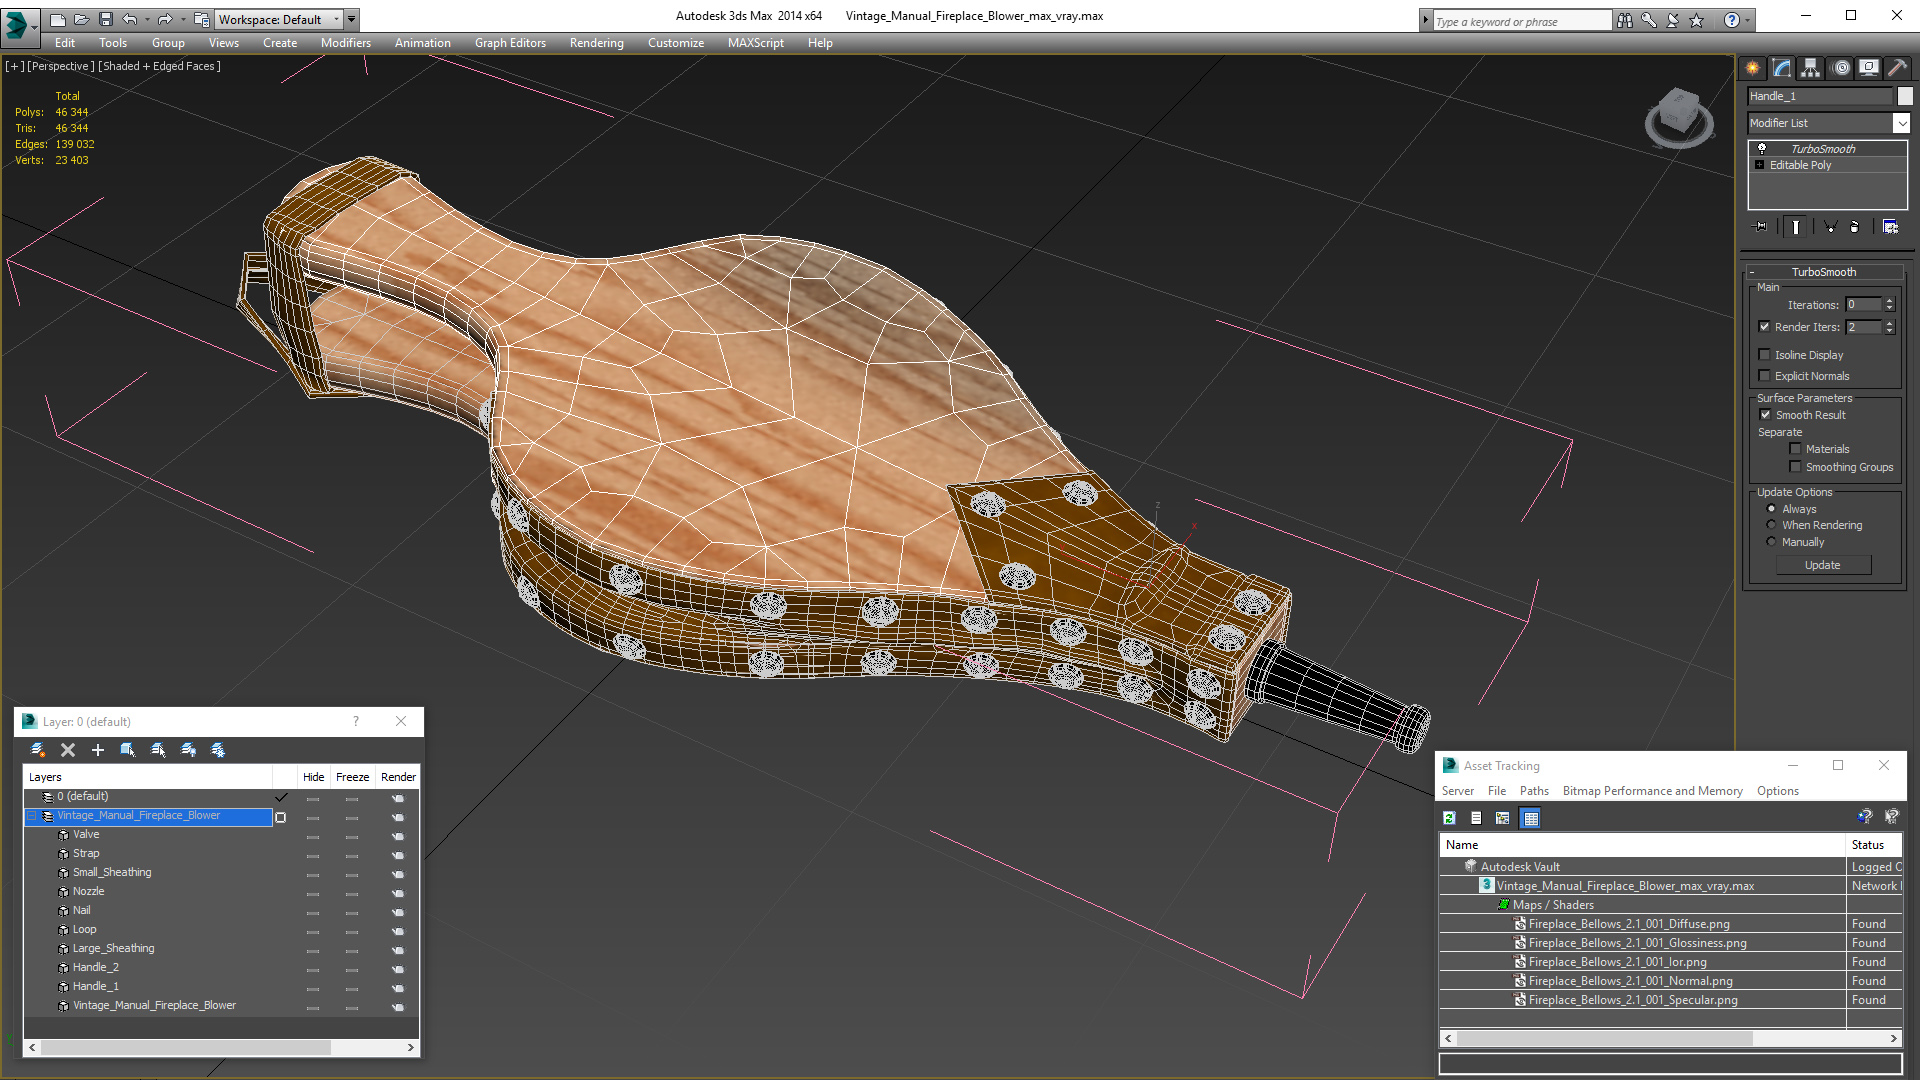Click the Refresh icon in Asset Tracking

1449,818
